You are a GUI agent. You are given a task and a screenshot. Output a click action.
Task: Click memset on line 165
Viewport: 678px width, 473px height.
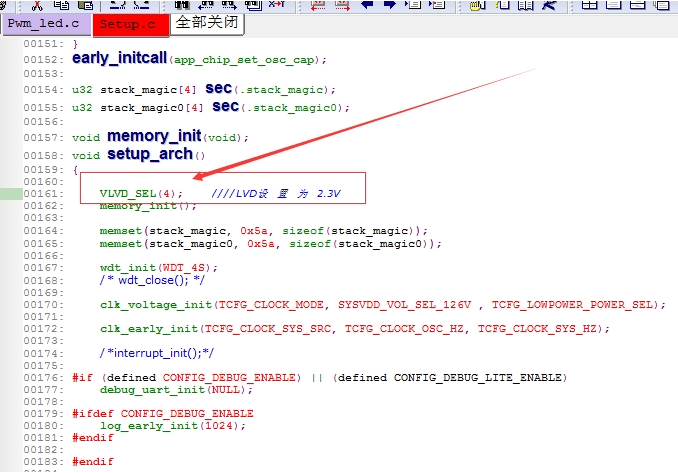121,243
